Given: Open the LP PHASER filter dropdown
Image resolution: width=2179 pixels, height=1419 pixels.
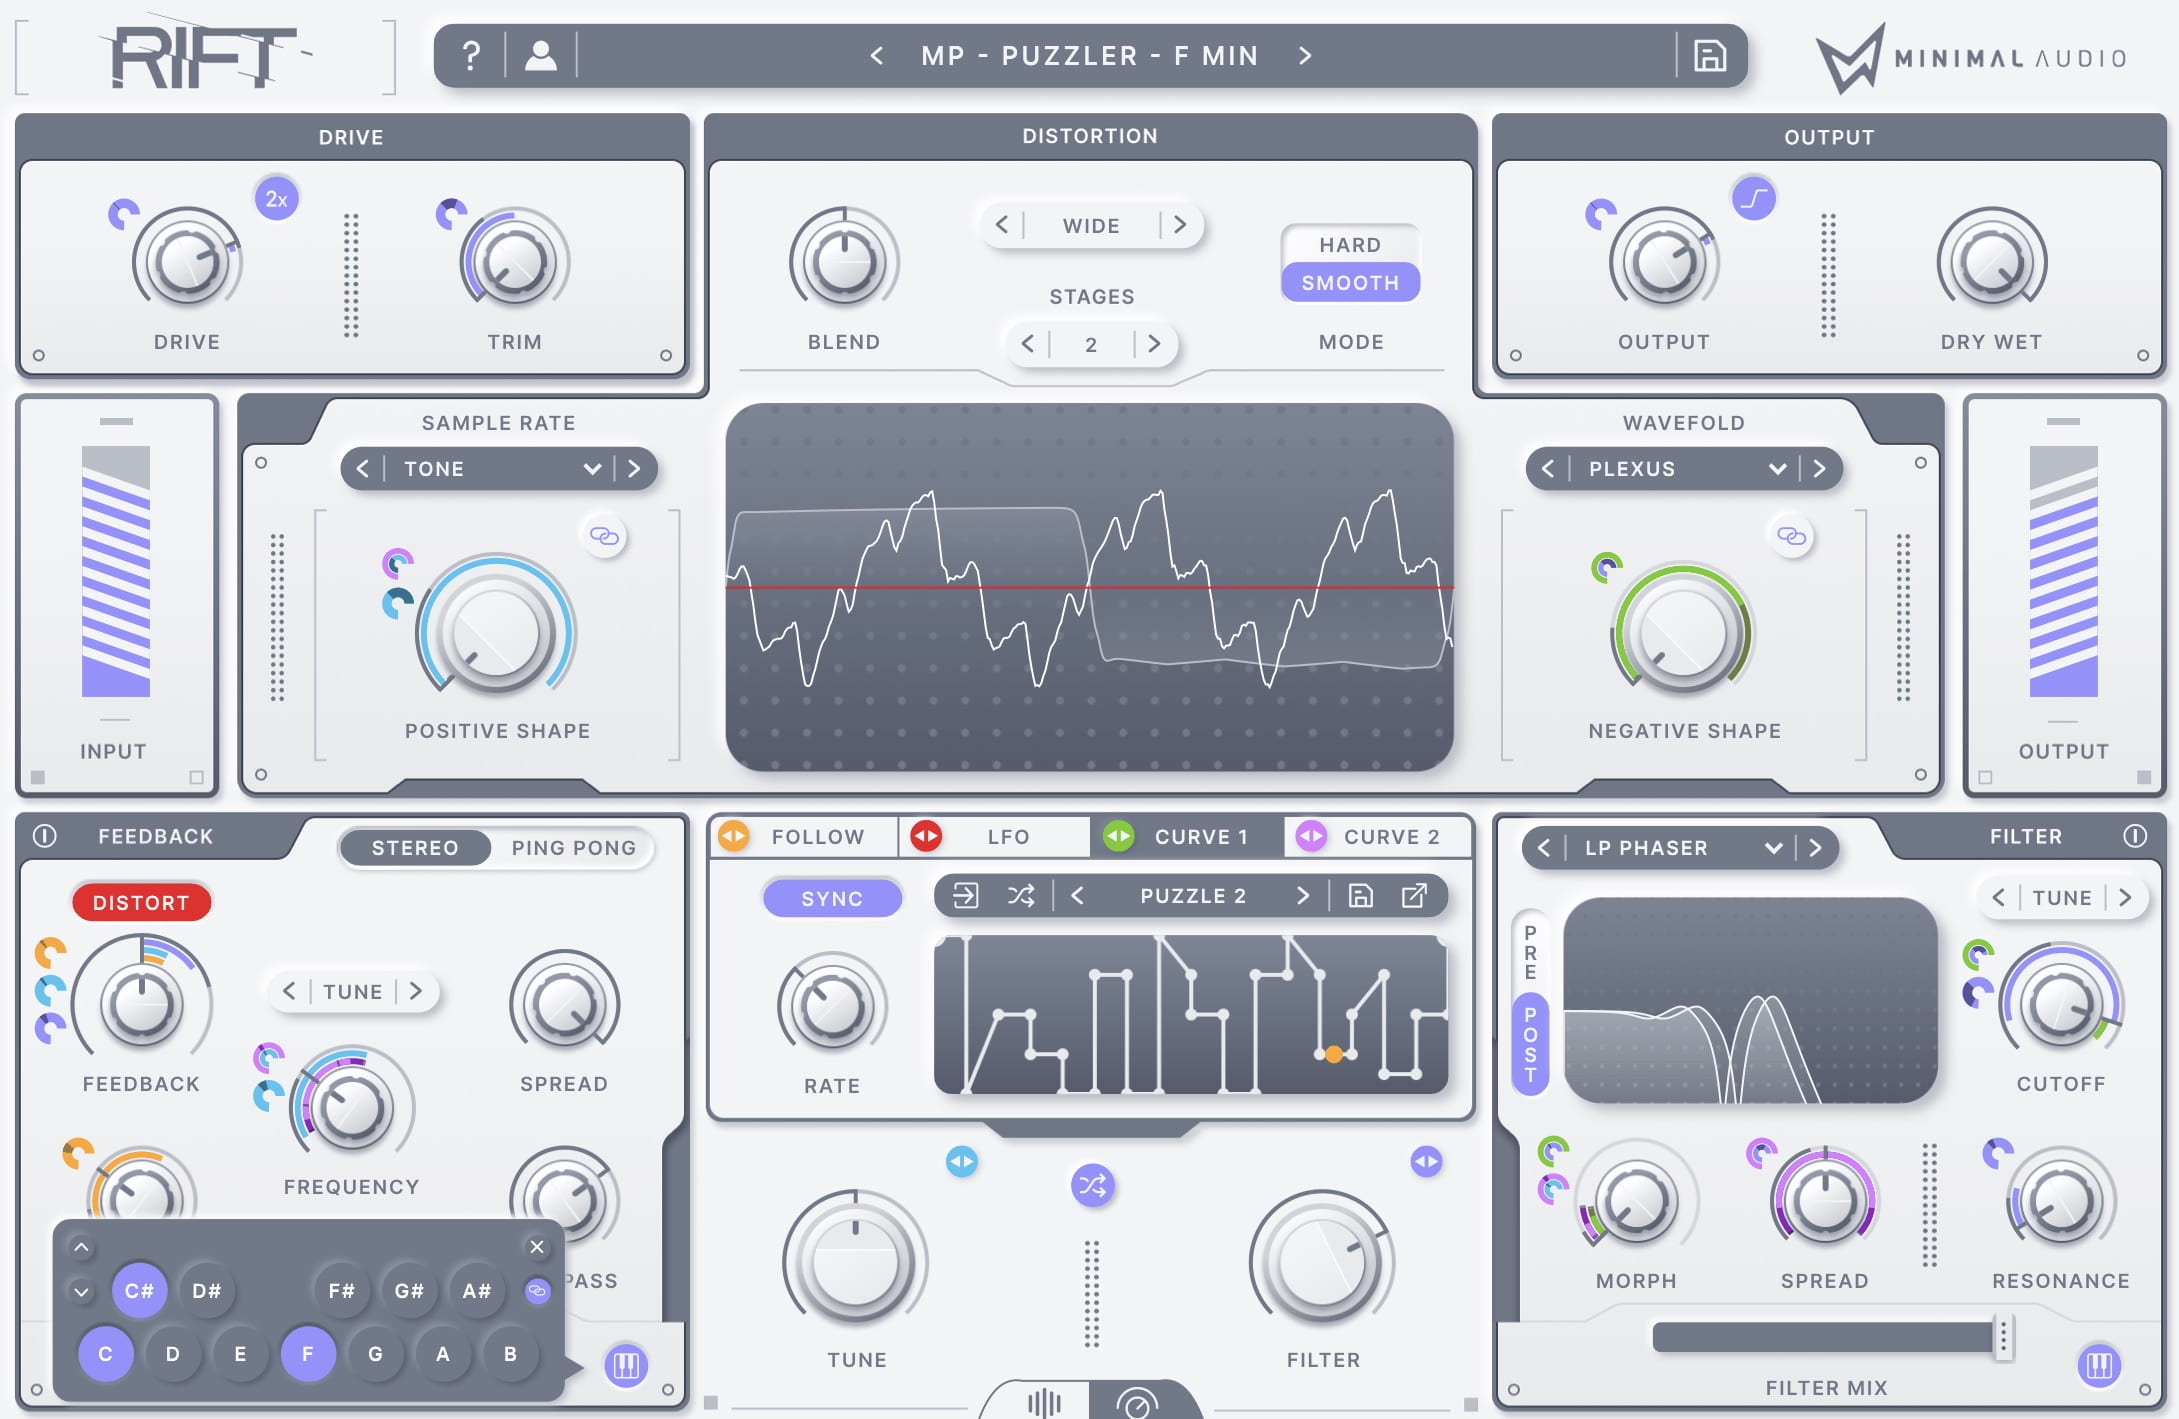Looking at the screenshot, I should tap(1680, 848).
